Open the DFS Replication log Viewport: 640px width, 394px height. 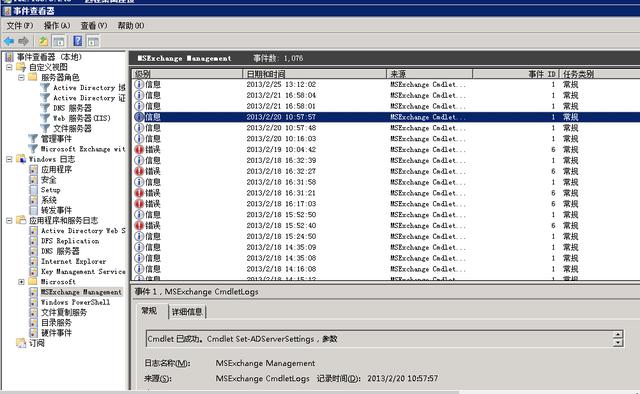tap(70, 241)
